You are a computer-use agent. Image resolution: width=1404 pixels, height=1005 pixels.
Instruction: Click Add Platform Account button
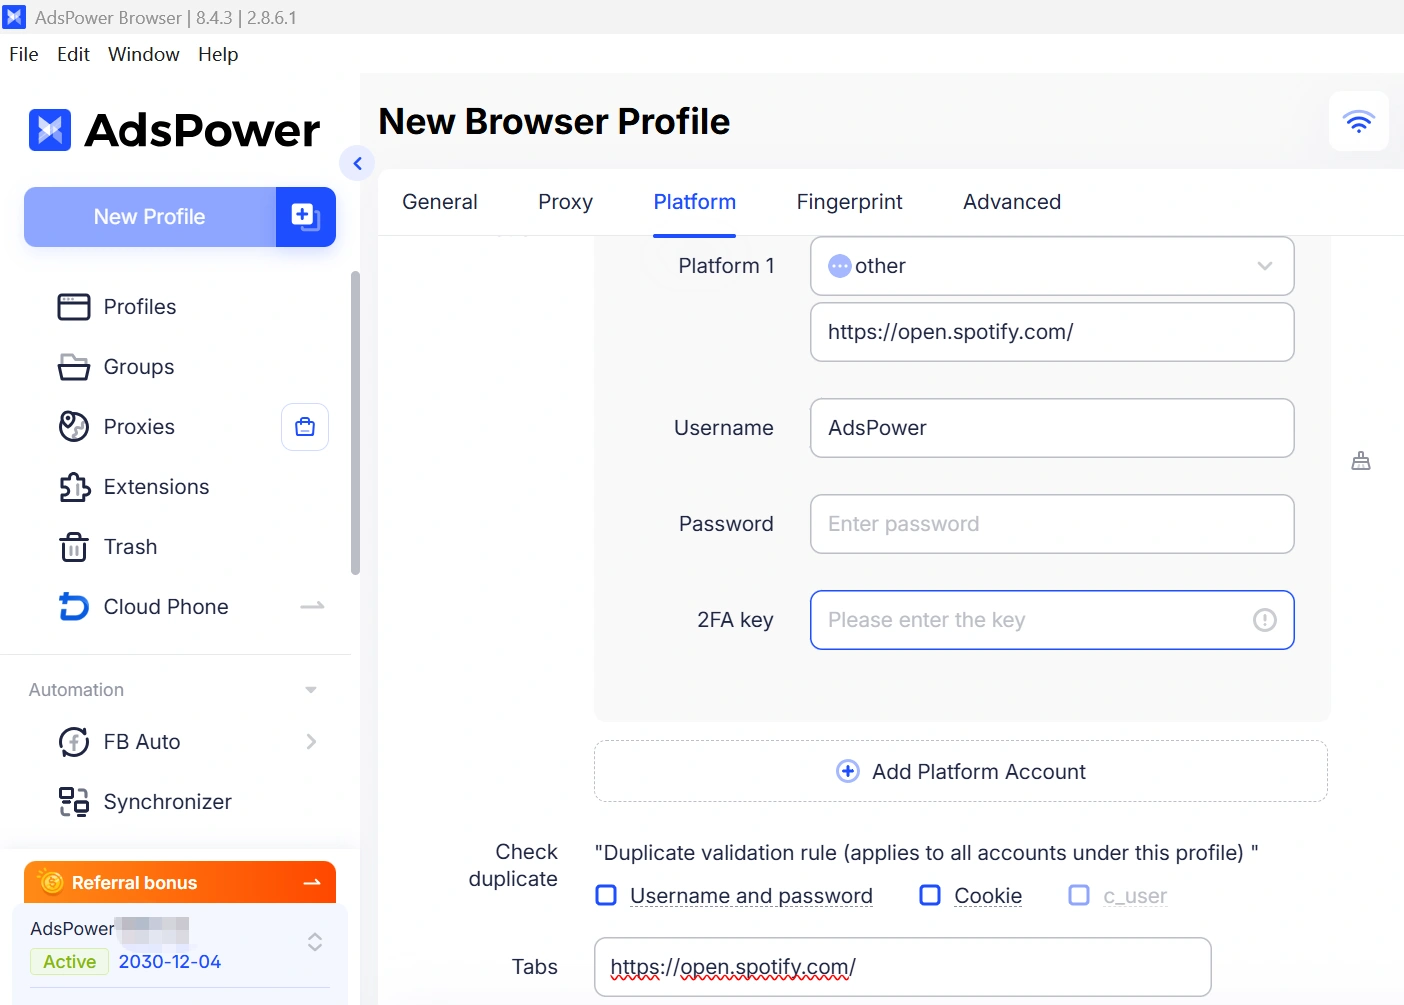(x=961, y=771)
